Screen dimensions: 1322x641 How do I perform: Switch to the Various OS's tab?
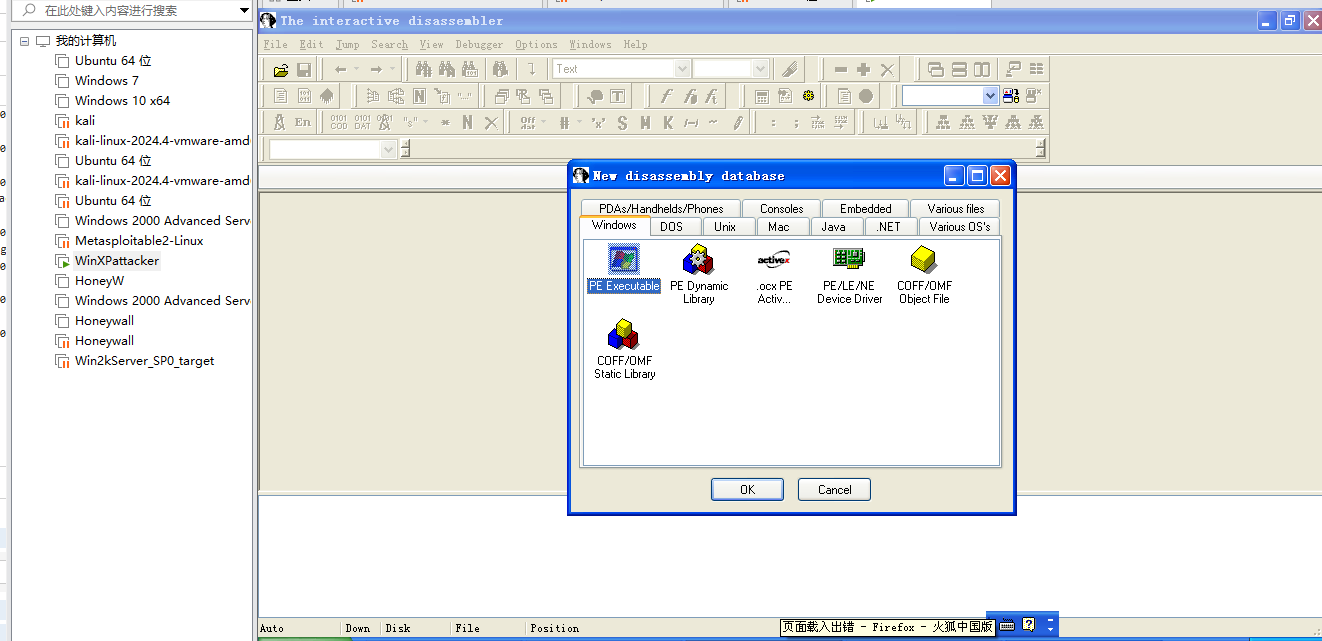click(x=959, y=227)
